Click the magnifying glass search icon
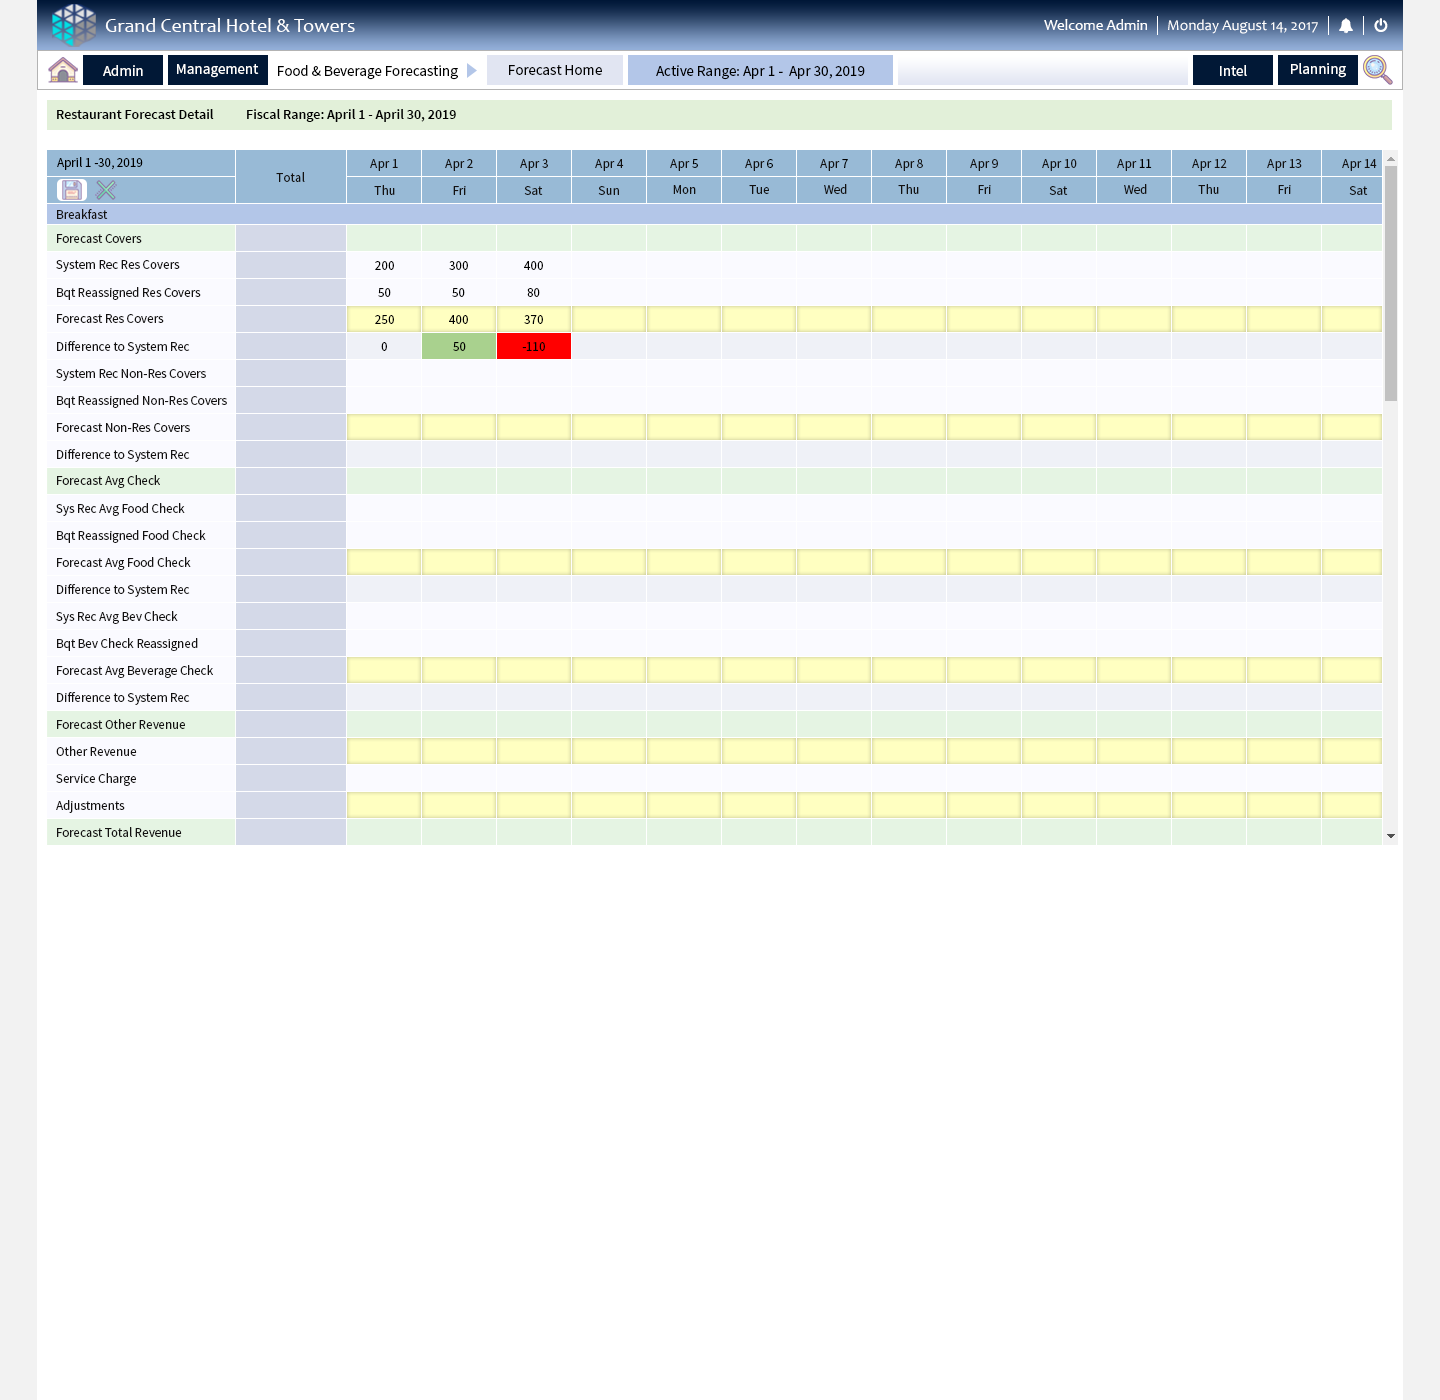This screenshot has width=1440, height=1400. (1377, 70)
